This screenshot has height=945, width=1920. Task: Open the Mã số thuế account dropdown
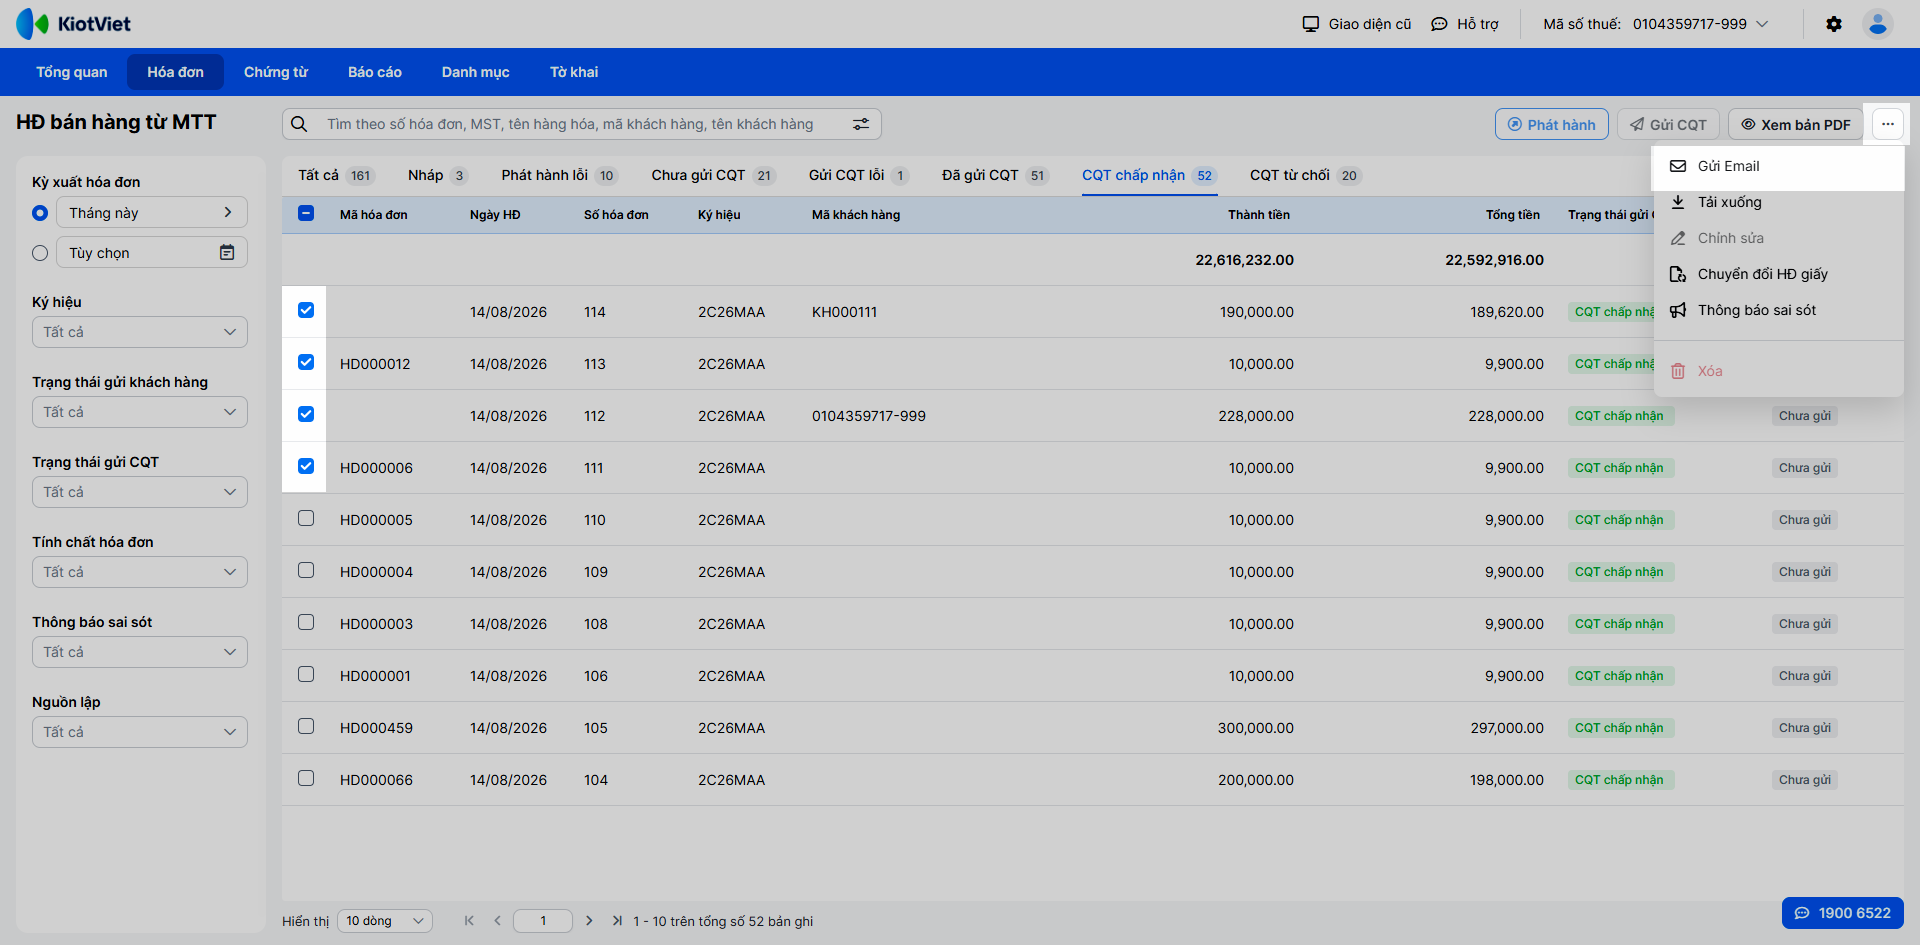coord(1656,24)
